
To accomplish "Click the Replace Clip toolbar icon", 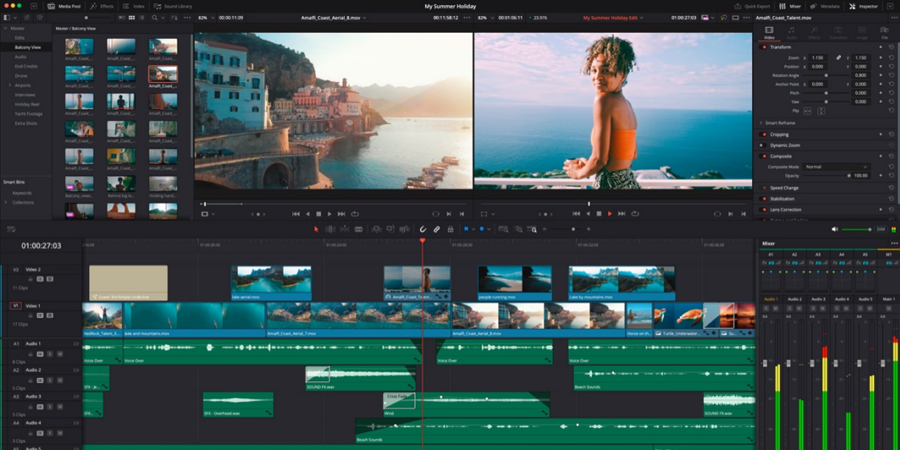I will (405, 229).
